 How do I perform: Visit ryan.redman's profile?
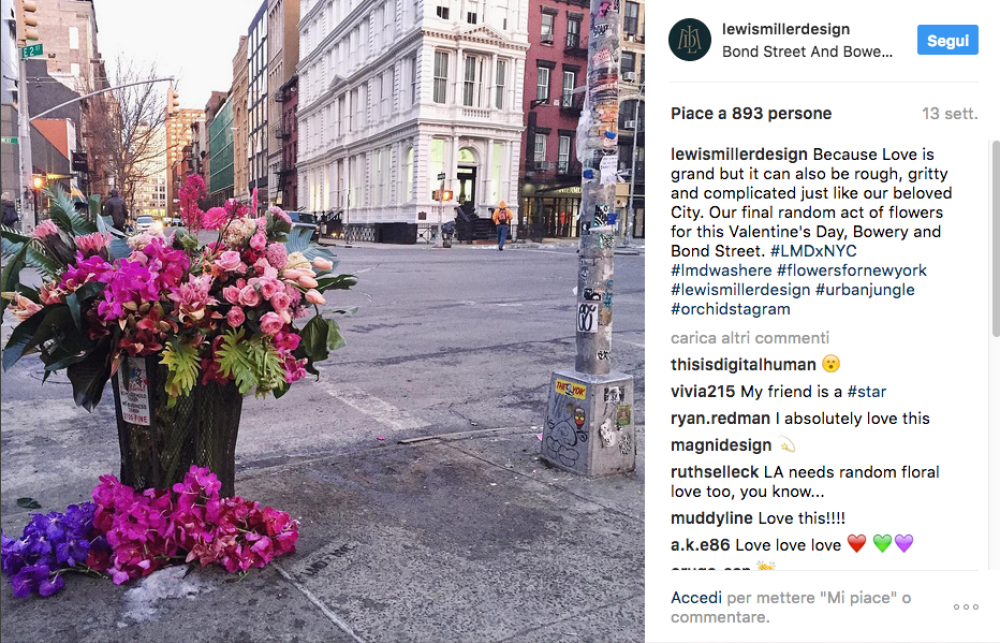(x=720, y=418)
